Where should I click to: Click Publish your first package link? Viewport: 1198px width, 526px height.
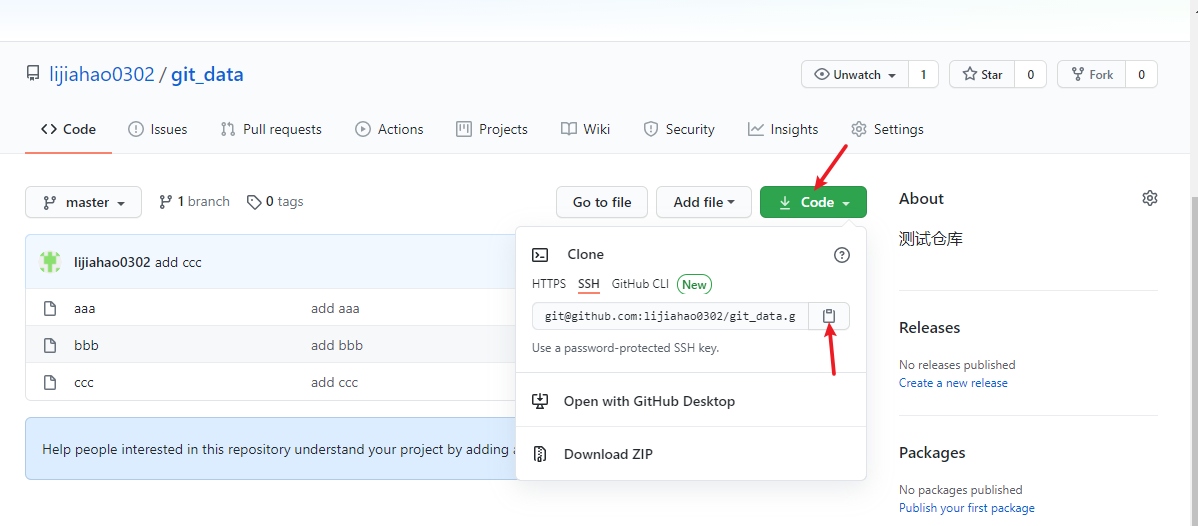966,508
